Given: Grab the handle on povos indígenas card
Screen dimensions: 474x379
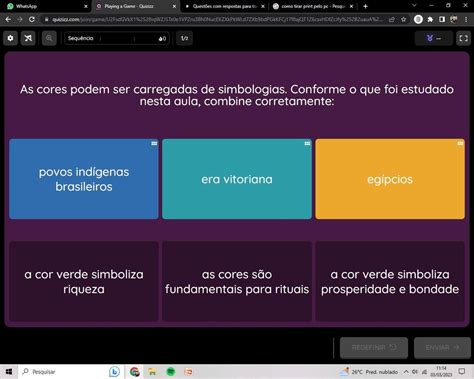Looking at the screenshot, I should point(154,143).
